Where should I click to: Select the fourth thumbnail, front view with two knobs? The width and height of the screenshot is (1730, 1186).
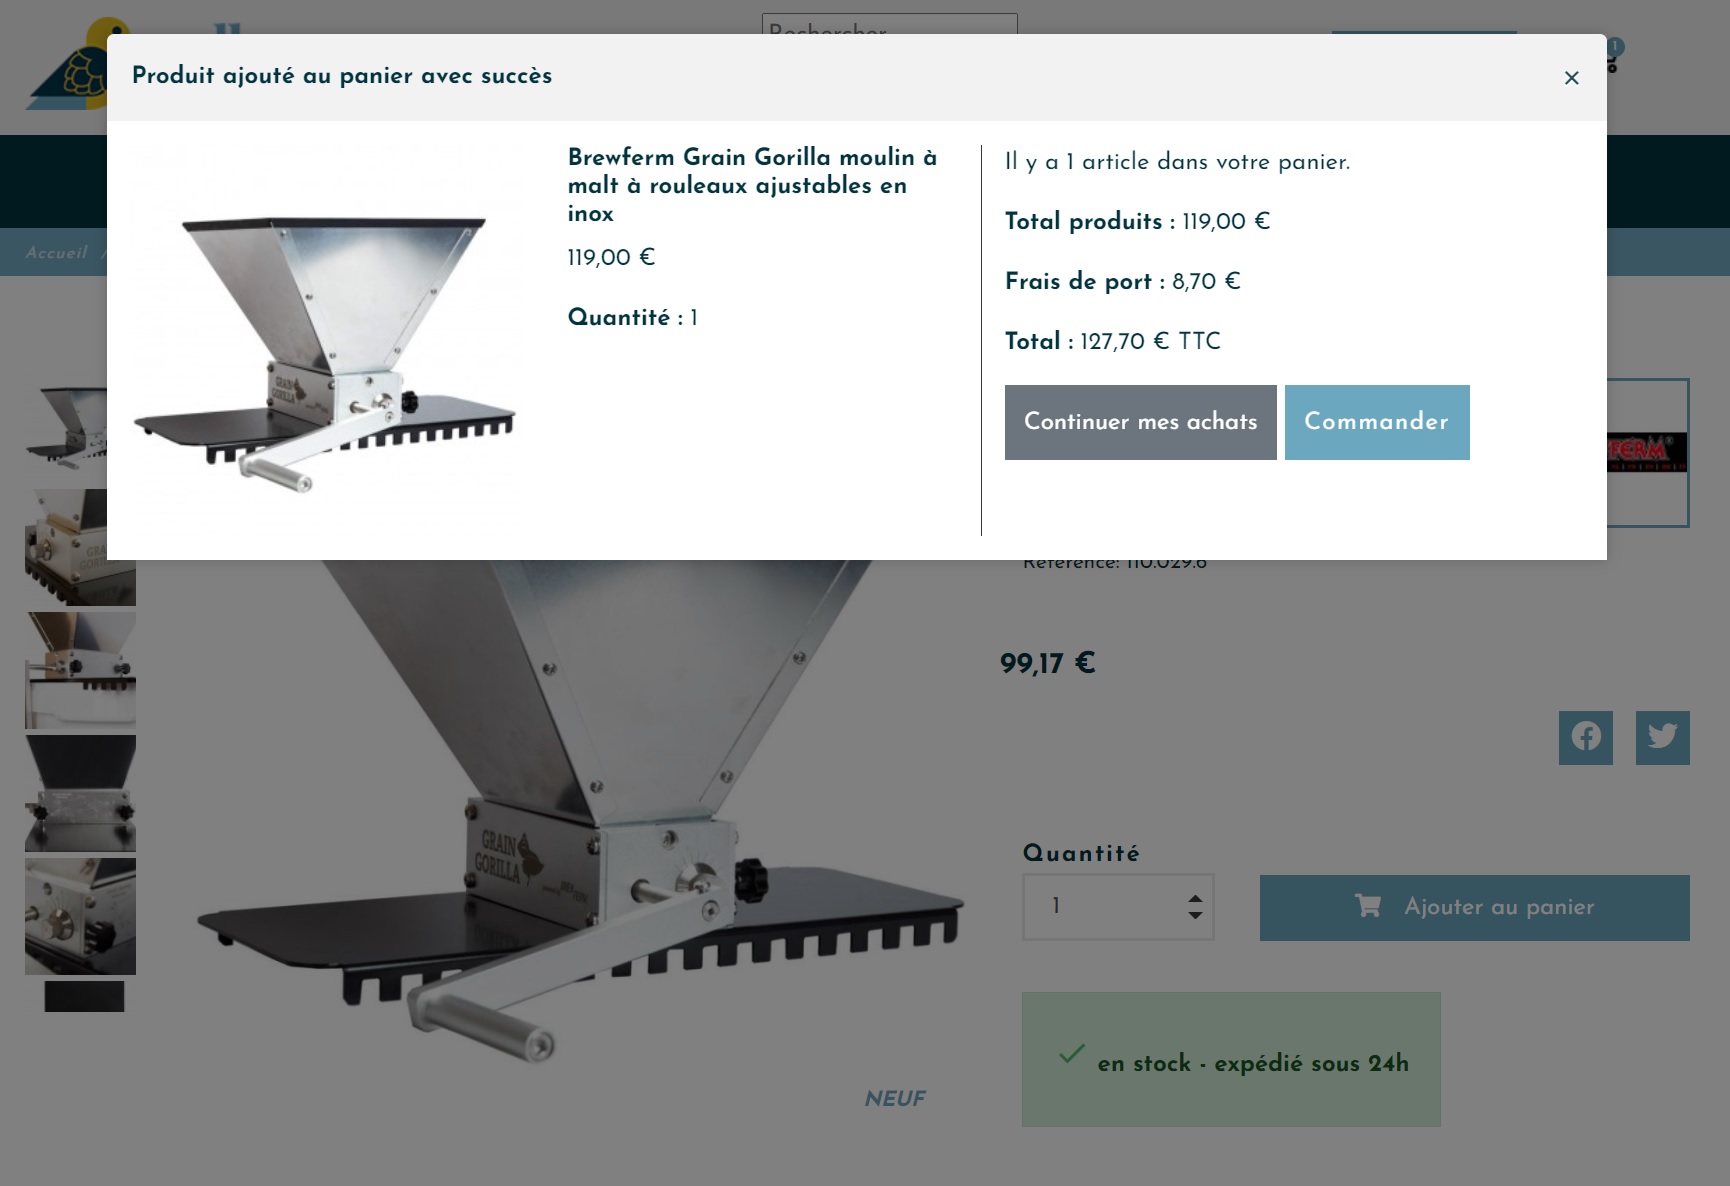(80, 793)
